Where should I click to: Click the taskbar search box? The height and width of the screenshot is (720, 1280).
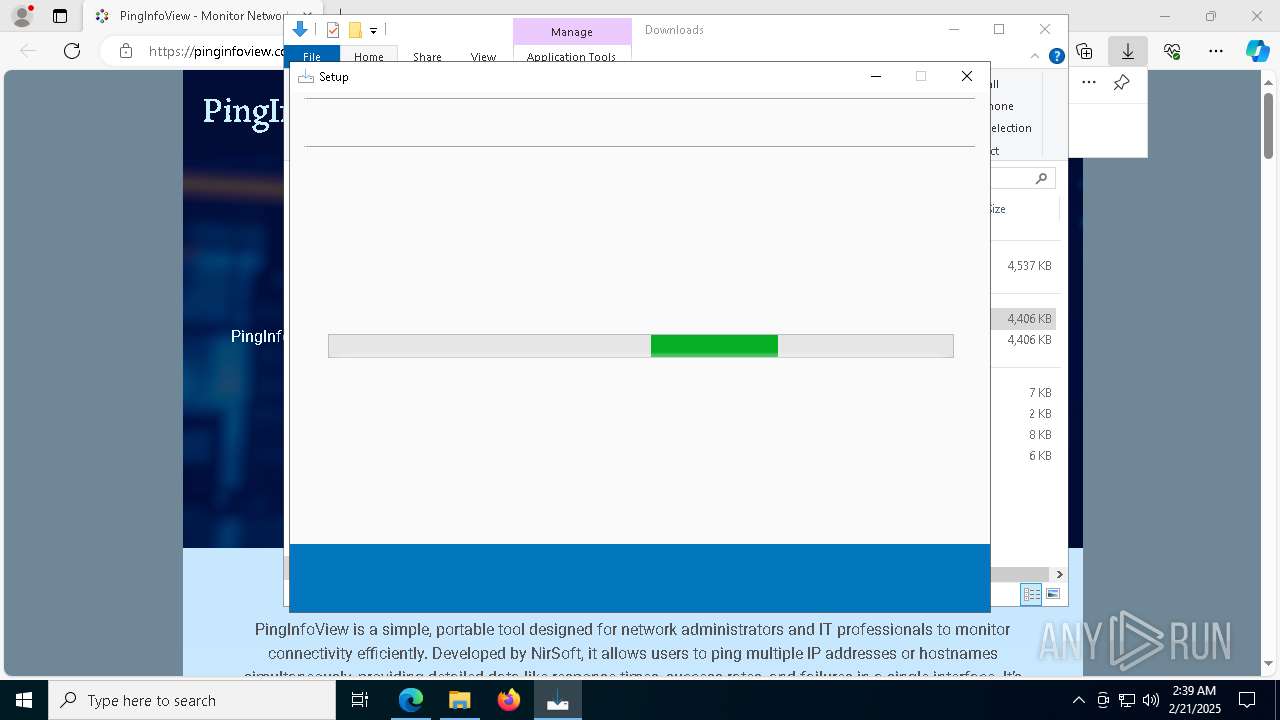pyautogui.click(x=192, y=700)
